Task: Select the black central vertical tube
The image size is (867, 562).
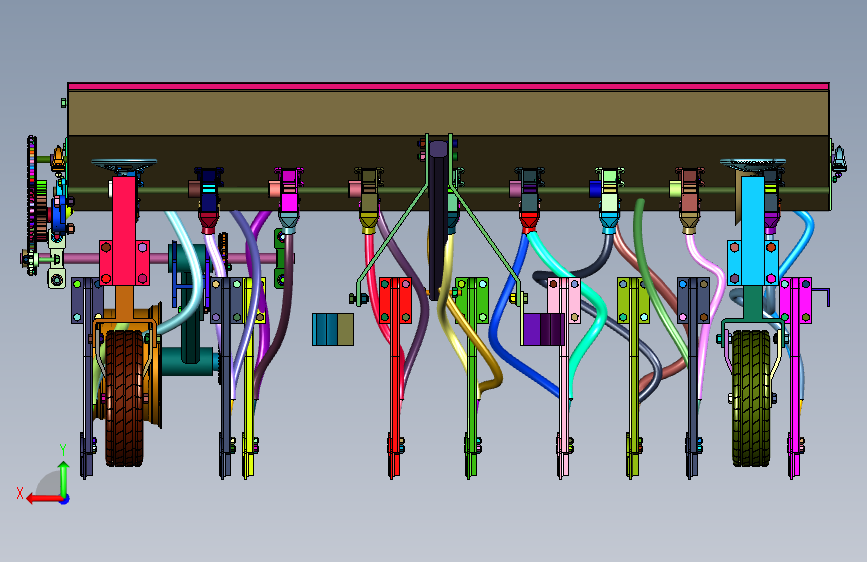Action: 438,220
